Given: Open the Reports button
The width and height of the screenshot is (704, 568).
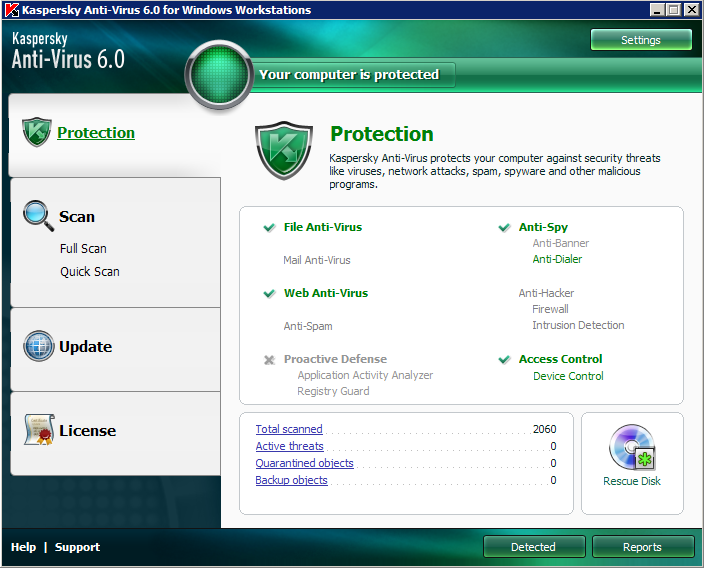Looking at the screenshot, I should point(642,547).
